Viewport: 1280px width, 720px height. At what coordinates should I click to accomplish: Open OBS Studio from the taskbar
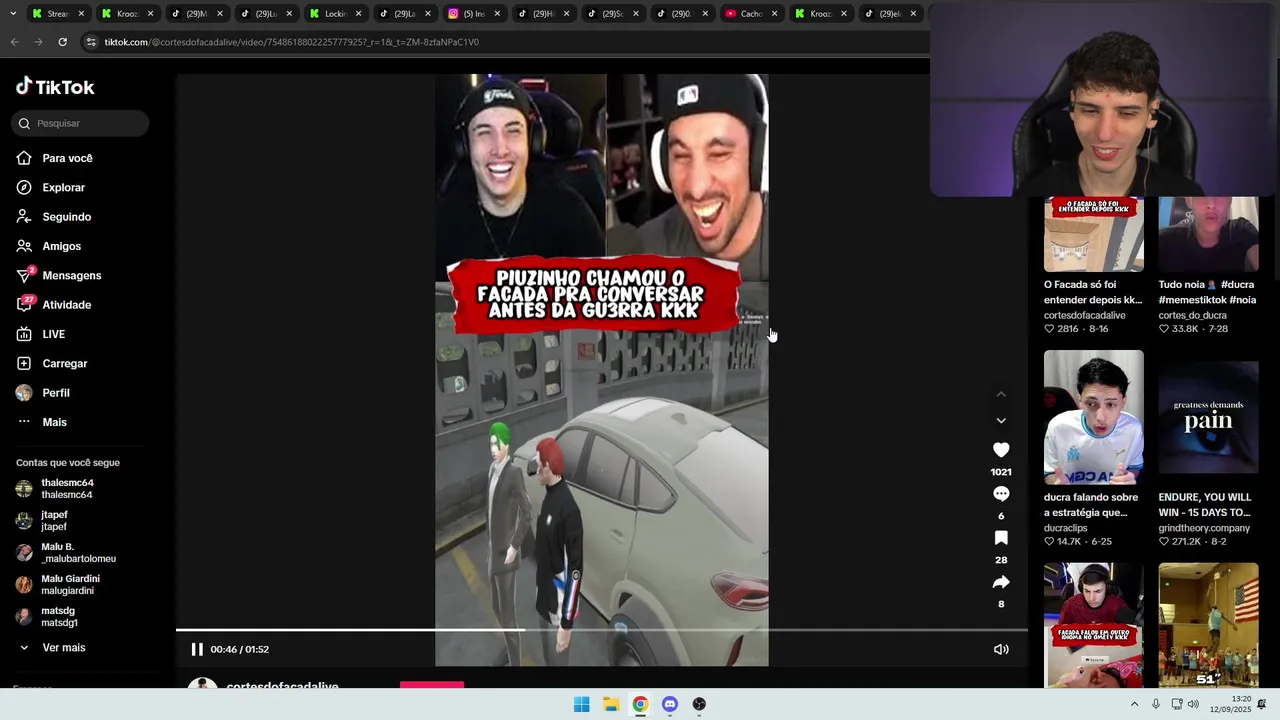(699, 704)
